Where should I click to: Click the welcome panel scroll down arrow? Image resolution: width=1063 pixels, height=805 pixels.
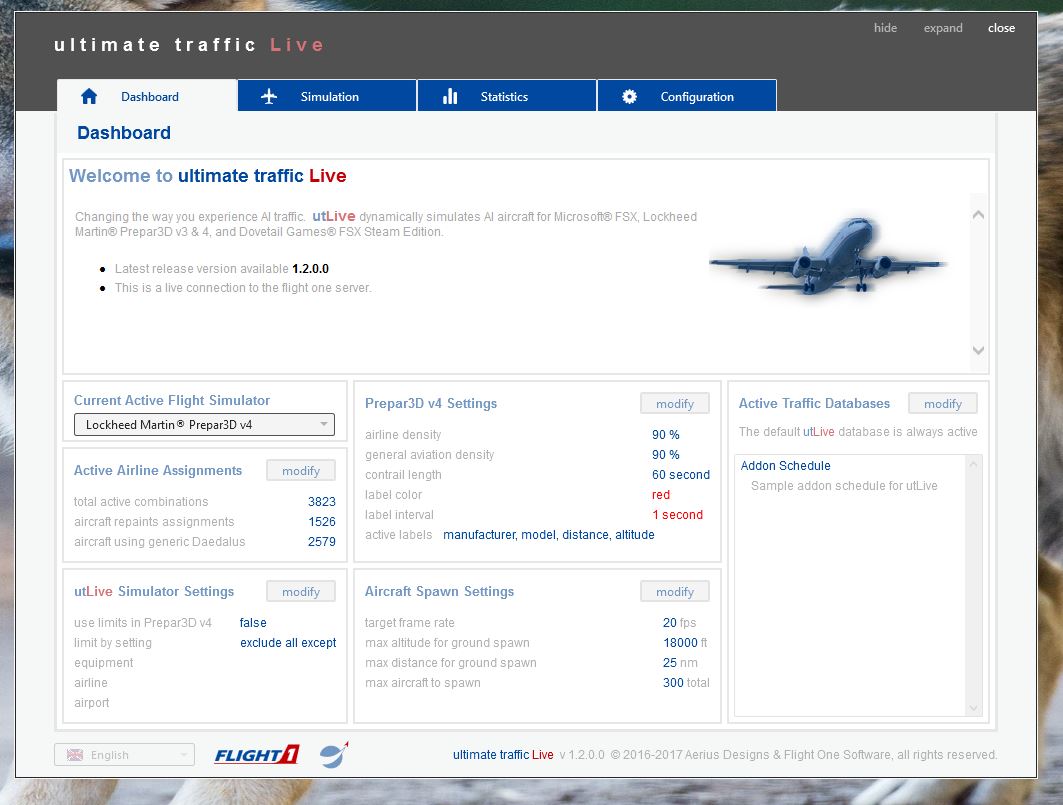(x=978, y=351)
